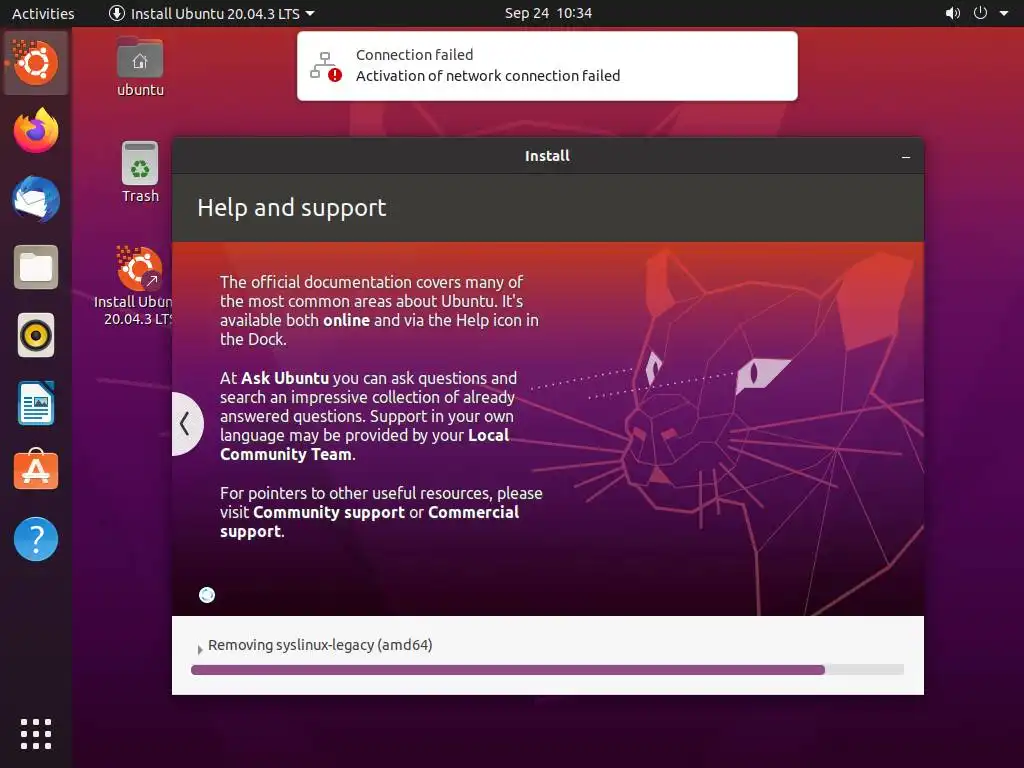The height and width of the screenshot is (768, 1024).
Task: Open the Install Ubuntu 20.04.3 LTS app menu
Action: 212,13
